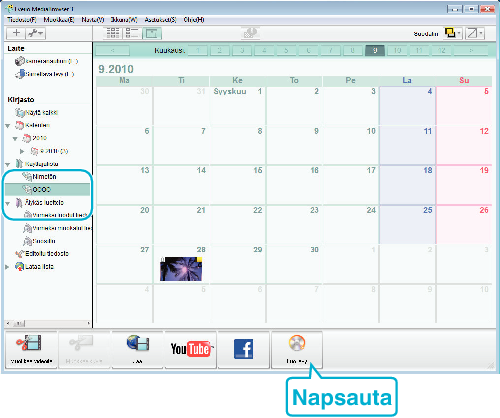
Task: Collapse the 2010 year tree node
Action: (15, 138)
